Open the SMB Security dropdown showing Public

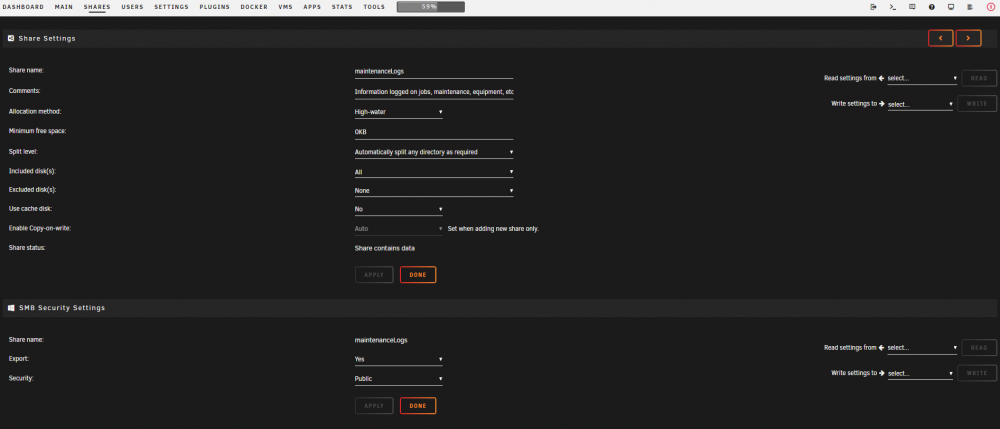pos(399,379)
